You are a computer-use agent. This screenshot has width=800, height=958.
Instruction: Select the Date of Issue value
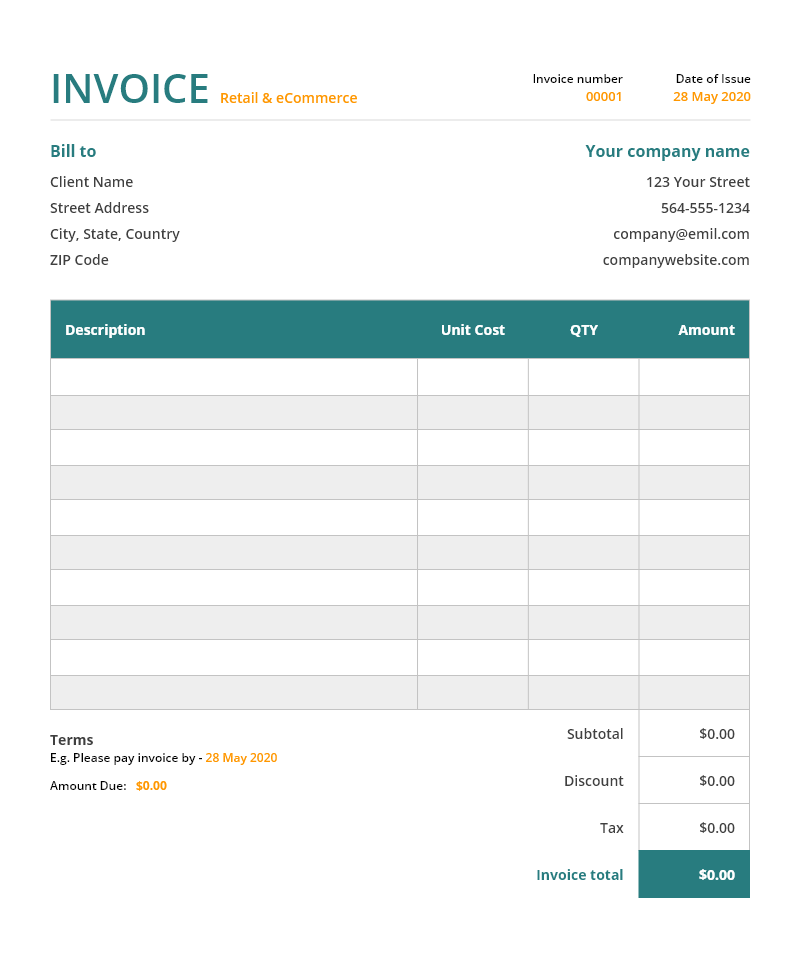point(711,97)
